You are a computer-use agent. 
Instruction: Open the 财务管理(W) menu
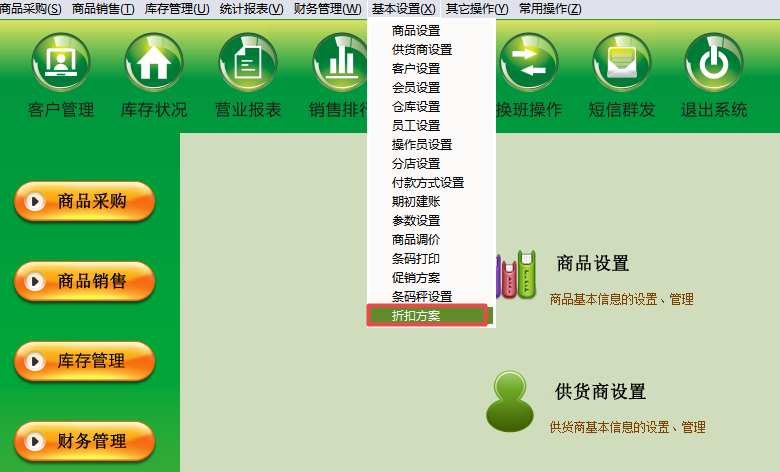[327, 9]
